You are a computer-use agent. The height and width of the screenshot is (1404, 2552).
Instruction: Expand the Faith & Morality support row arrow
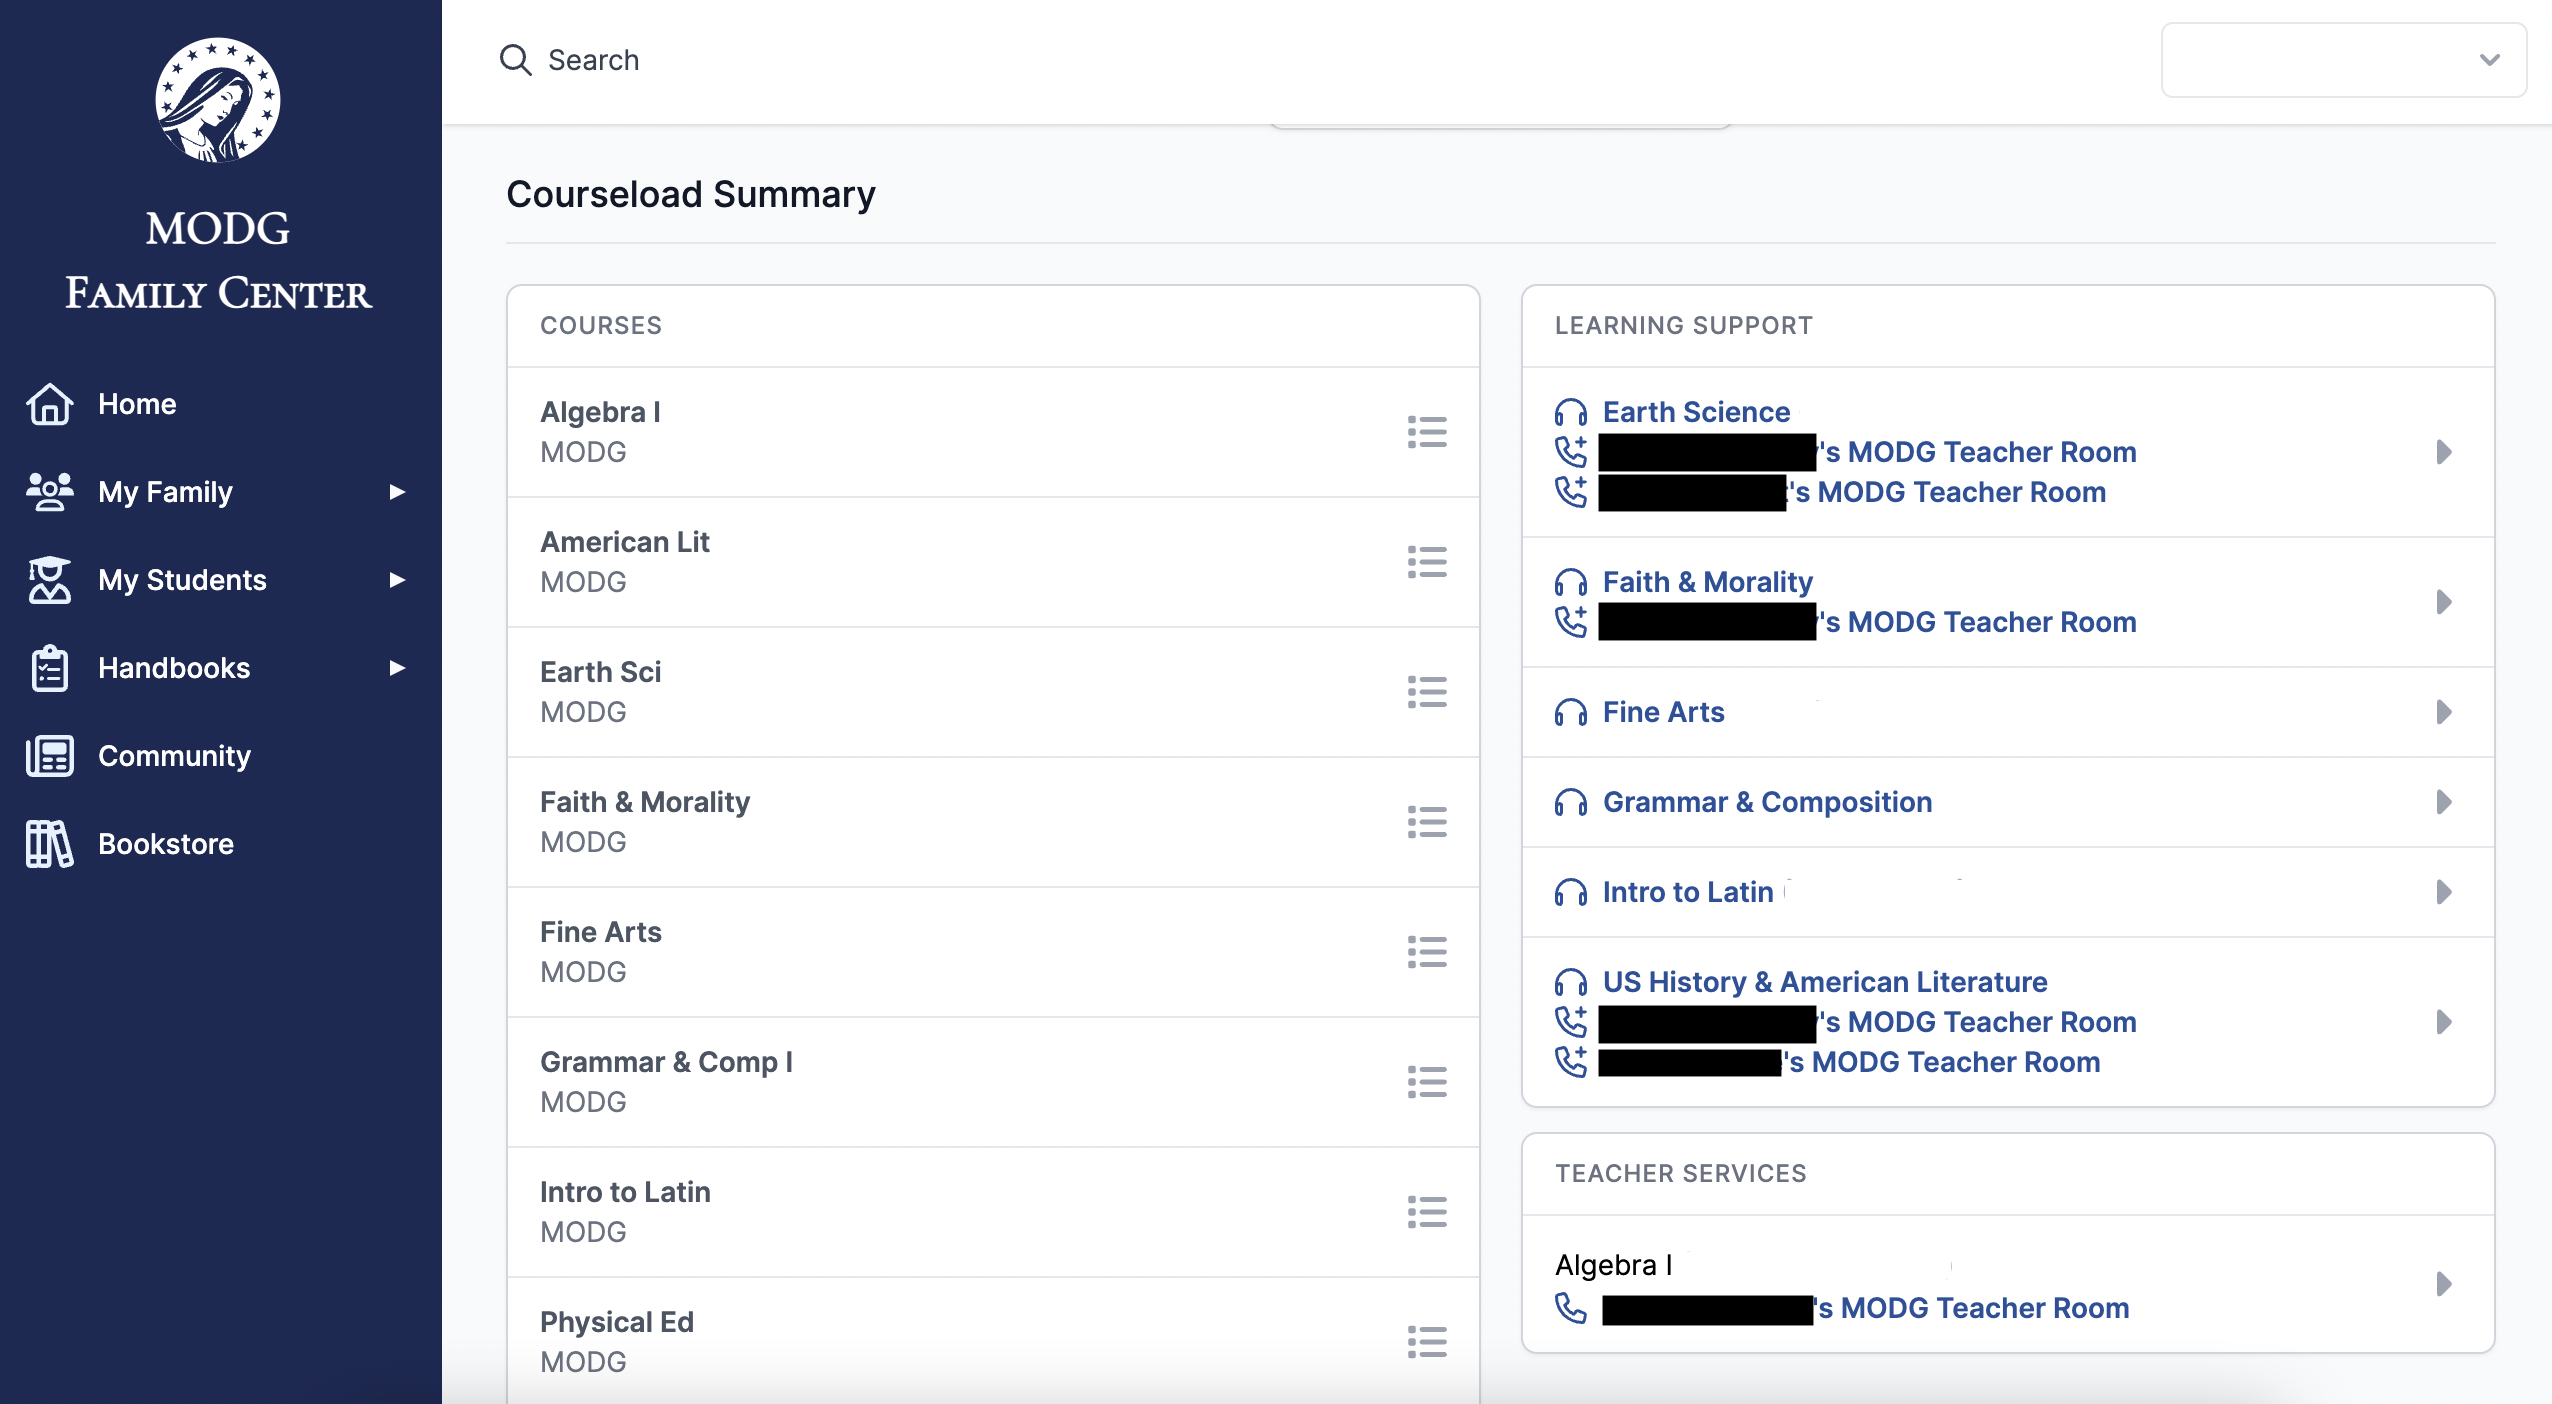coord(2444,602)
